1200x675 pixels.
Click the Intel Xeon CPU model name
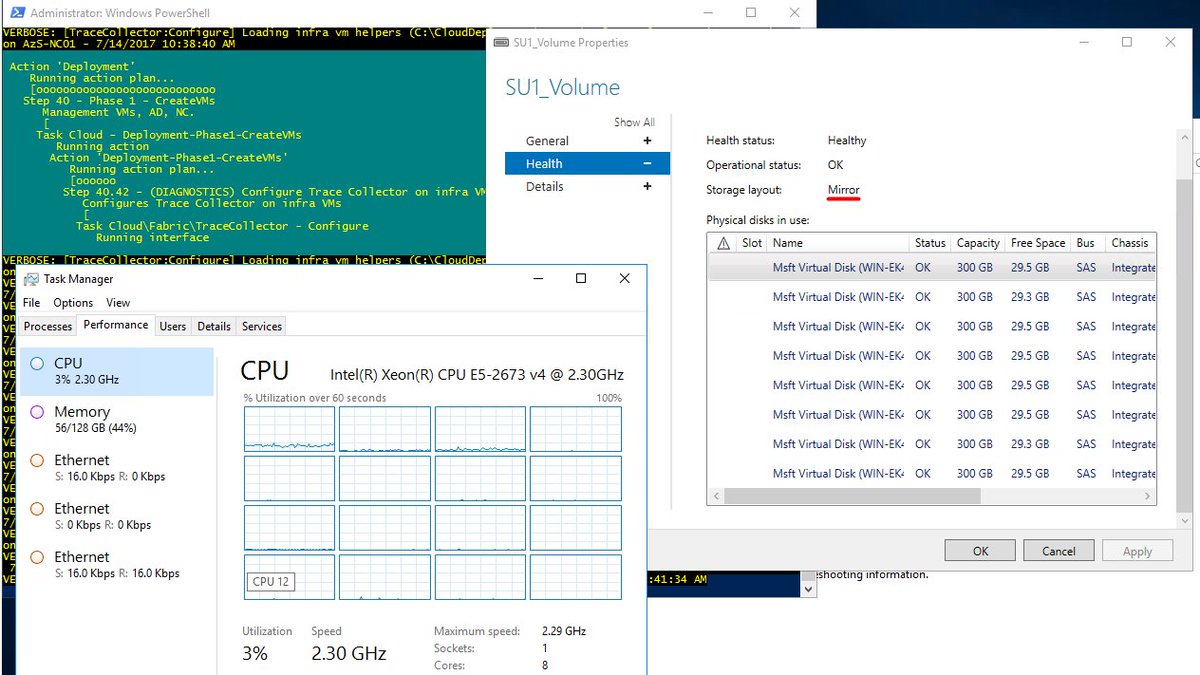tap(477, 375)
